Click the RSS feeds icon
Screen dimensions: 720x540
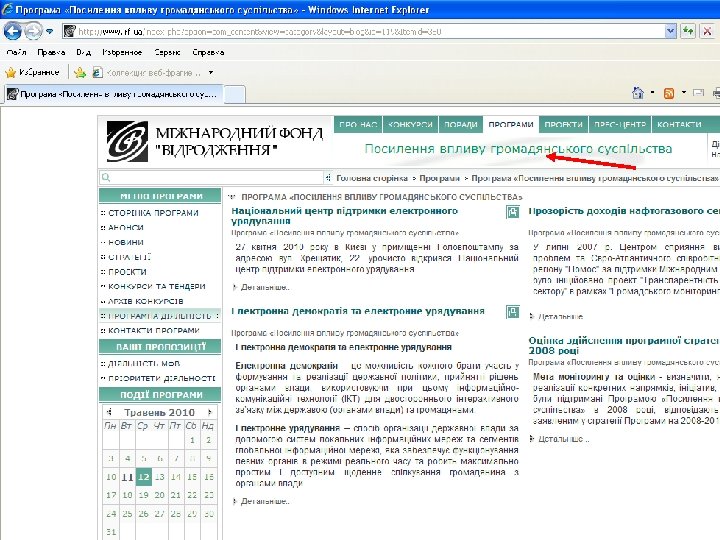pyautogui.click(x=669, y=93)
